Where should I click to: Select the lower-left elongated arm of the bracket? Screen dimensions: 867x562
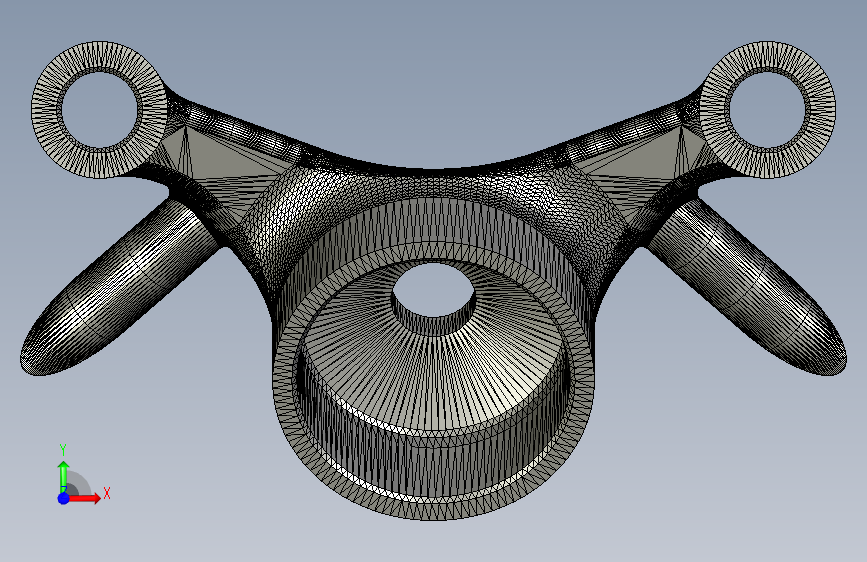click(x=119, y=288)
